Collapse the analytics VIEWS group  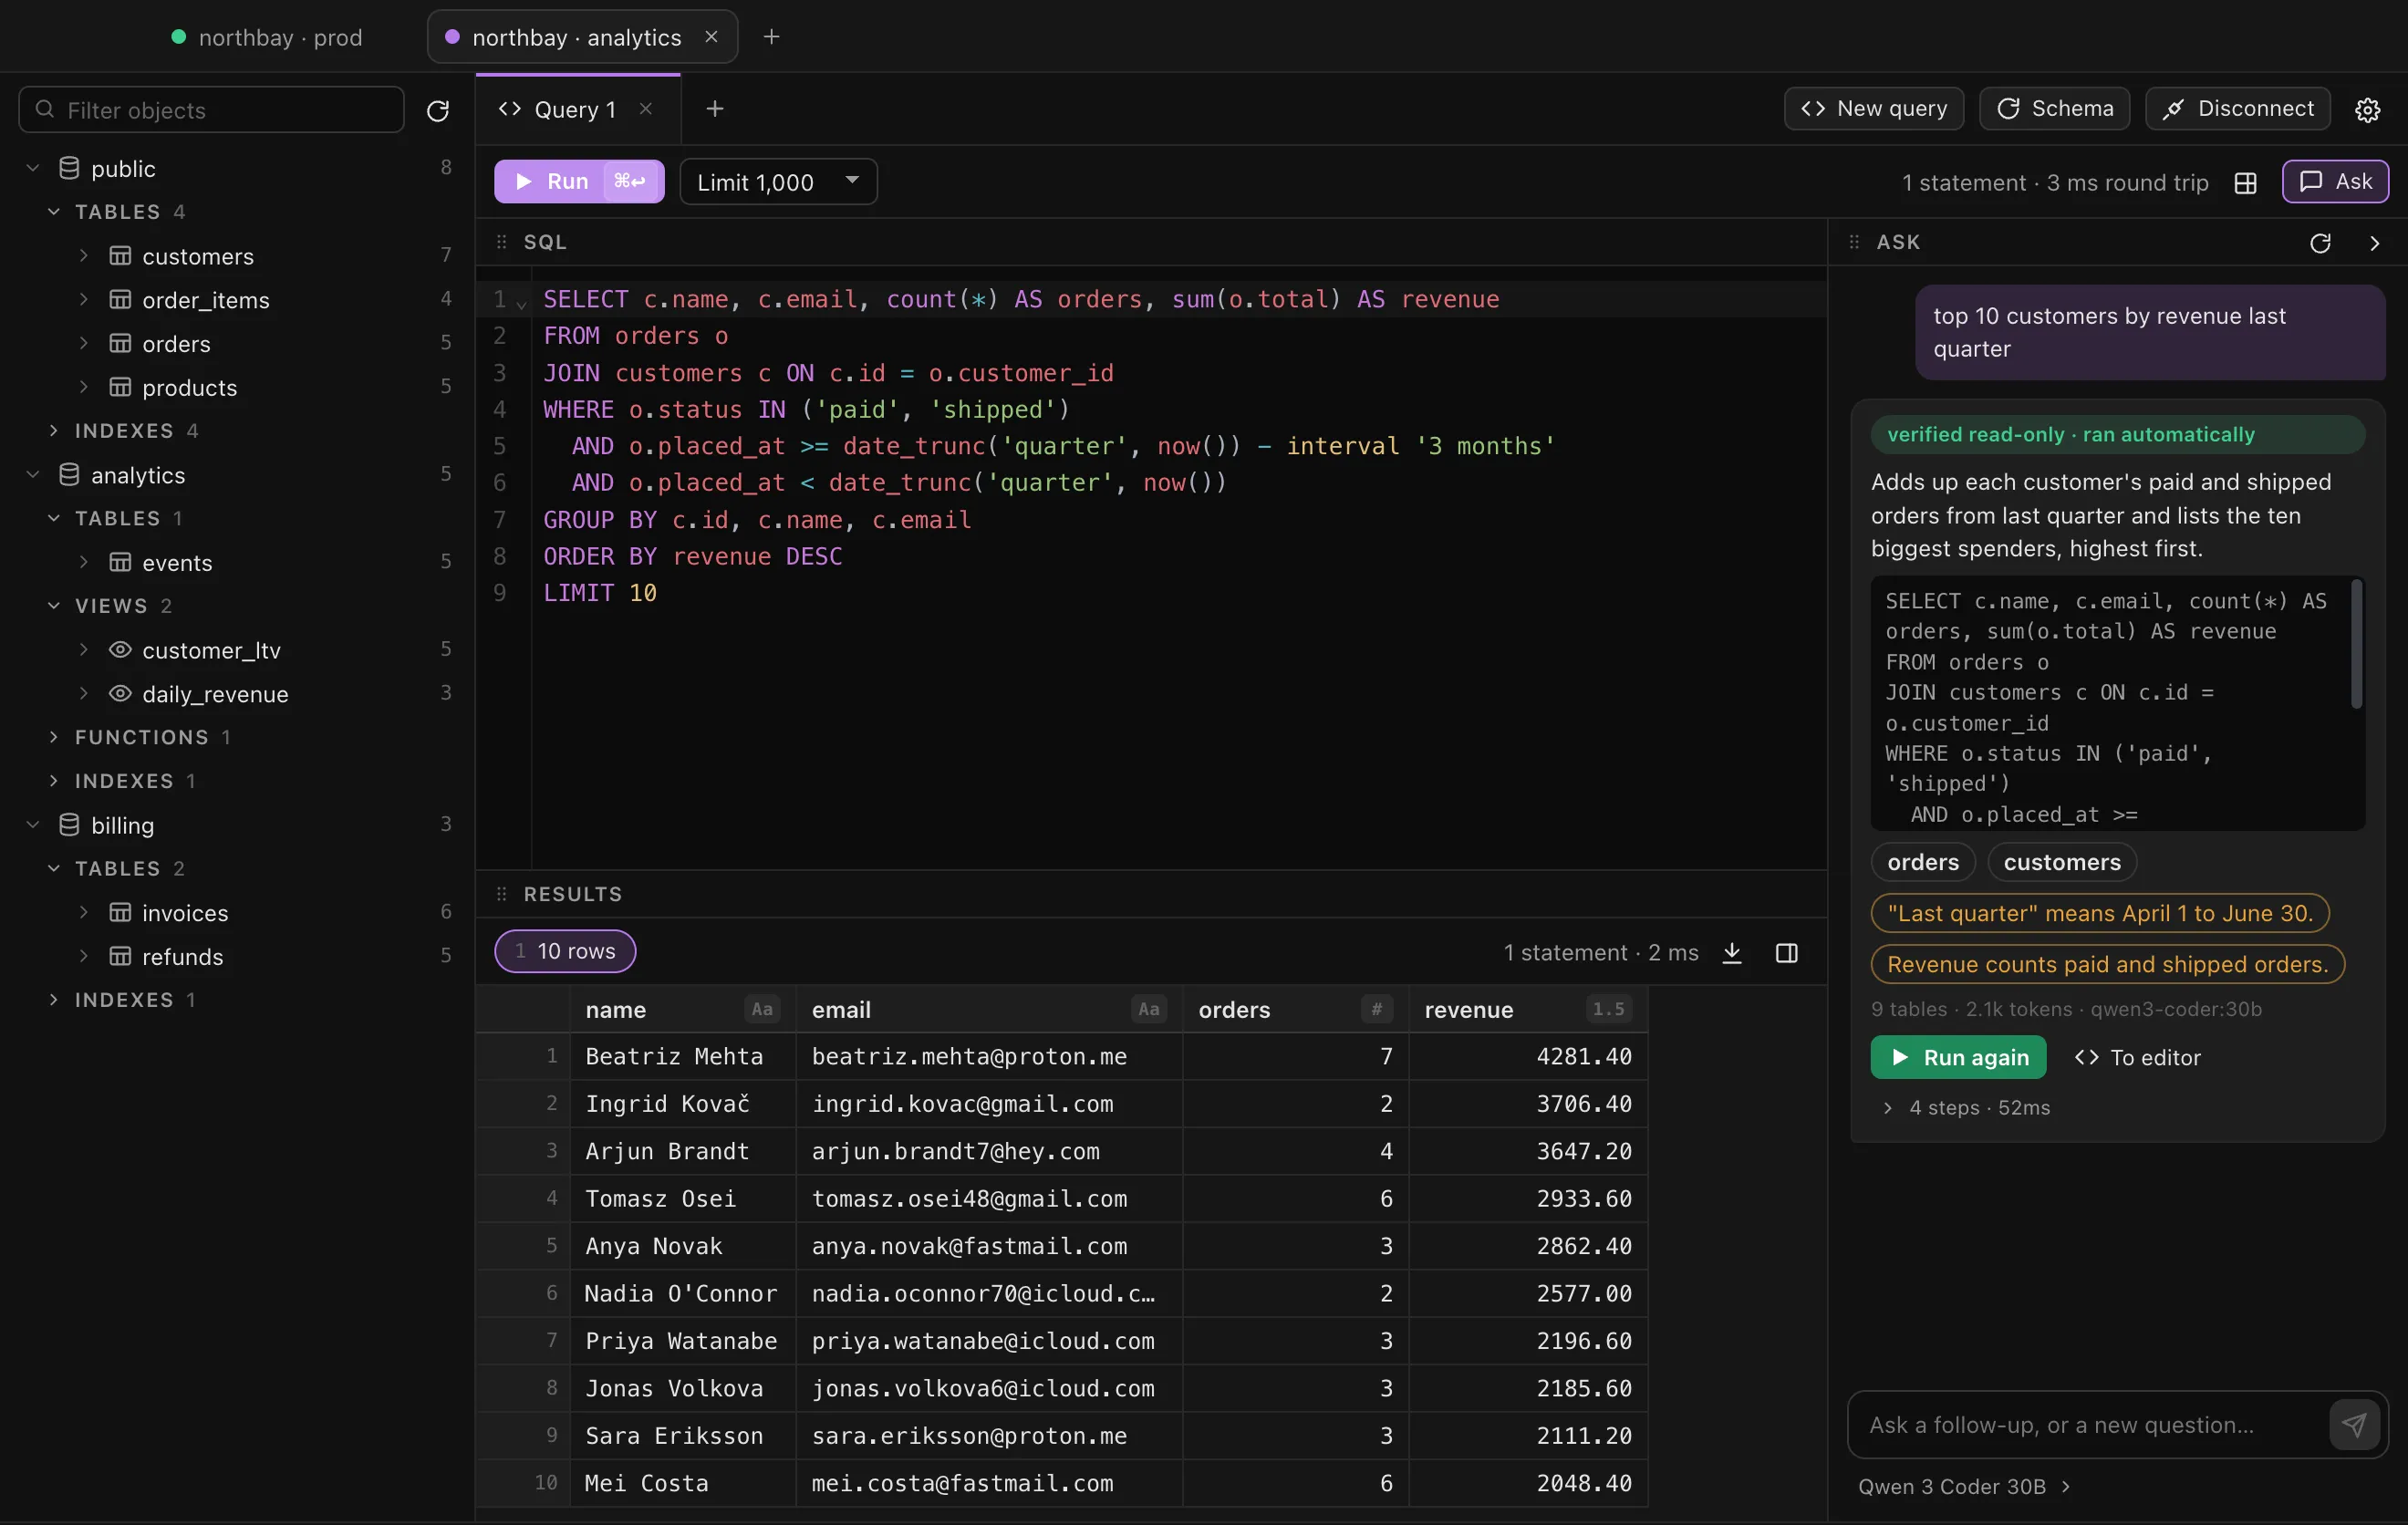[54, 606]
